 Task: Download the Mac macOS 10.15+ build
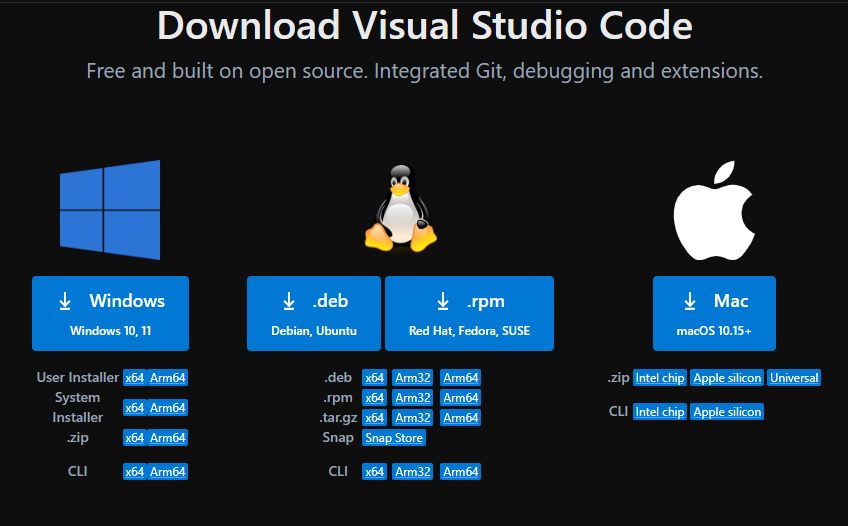(x=714, y=314)
